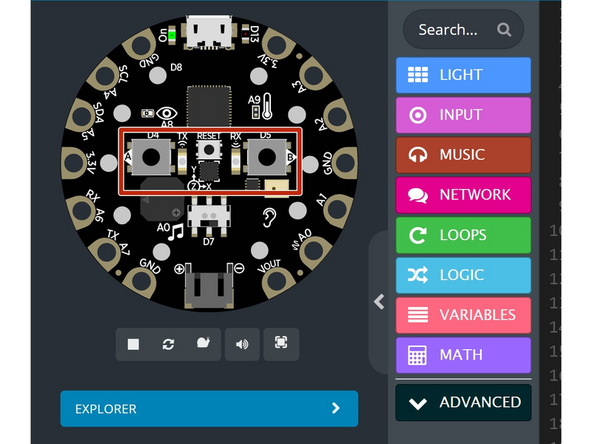592x444 pixels.
Task: Click the A8 eye light sensor
Action: click(x=166, y=113)
